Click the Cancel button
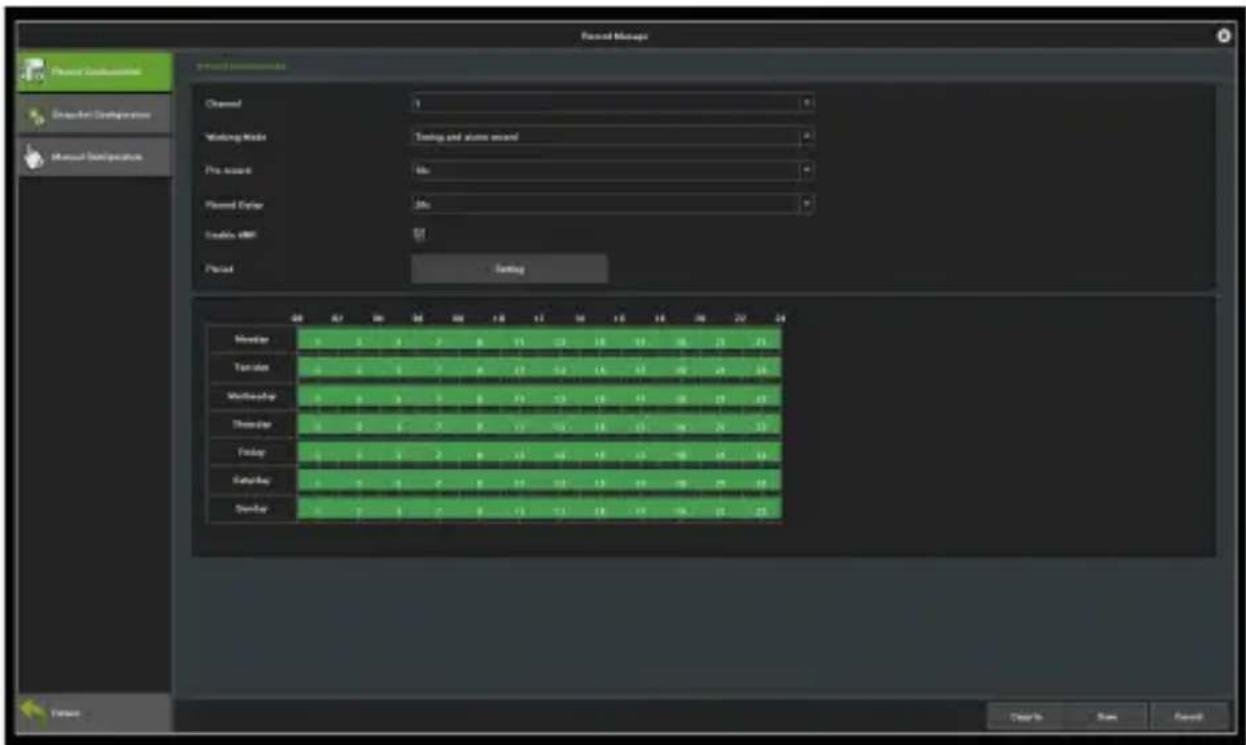 pyautogui.click(x=1188, y=716)
